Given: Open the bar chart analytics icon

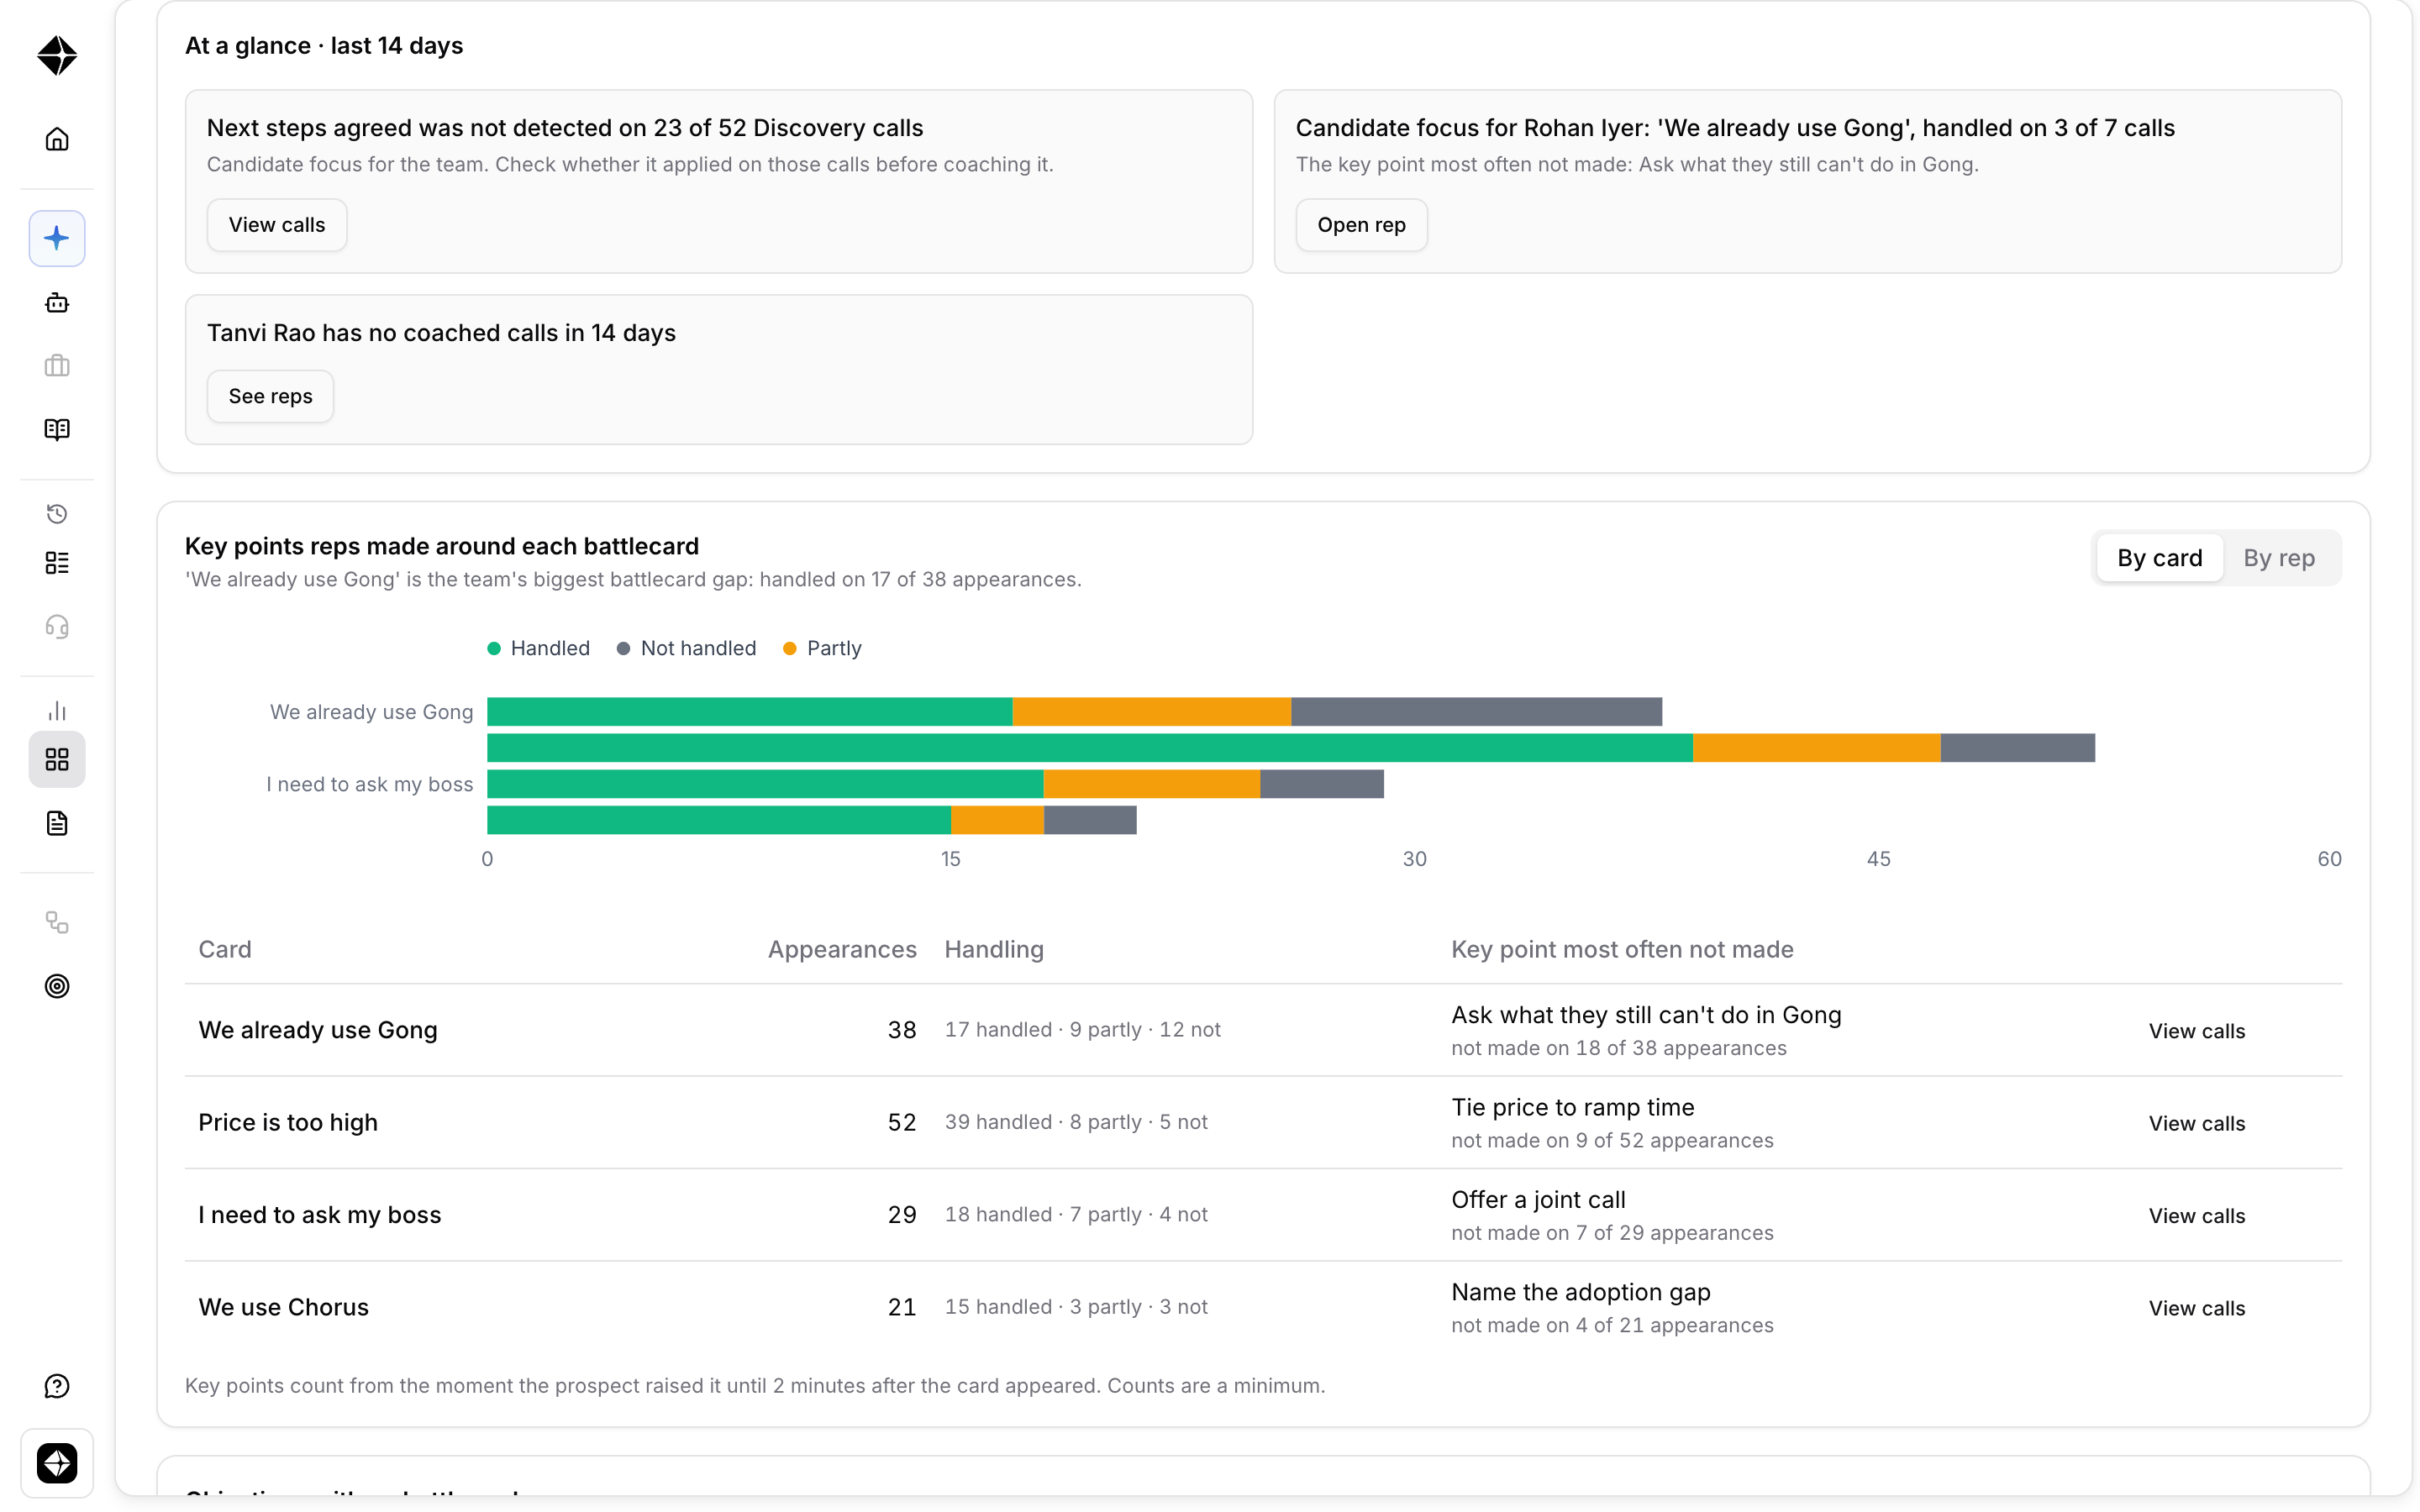Looking at the screenshot, I should tap(57, 711).
